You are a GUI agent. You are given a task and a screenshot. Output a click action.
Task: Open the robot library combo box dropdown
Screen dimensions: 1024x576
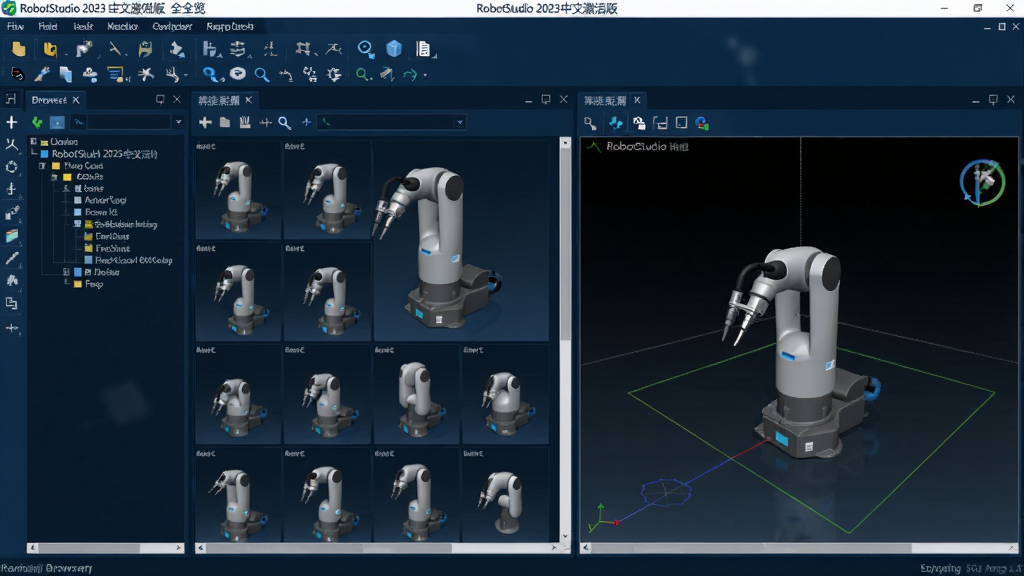click(460, 122)
